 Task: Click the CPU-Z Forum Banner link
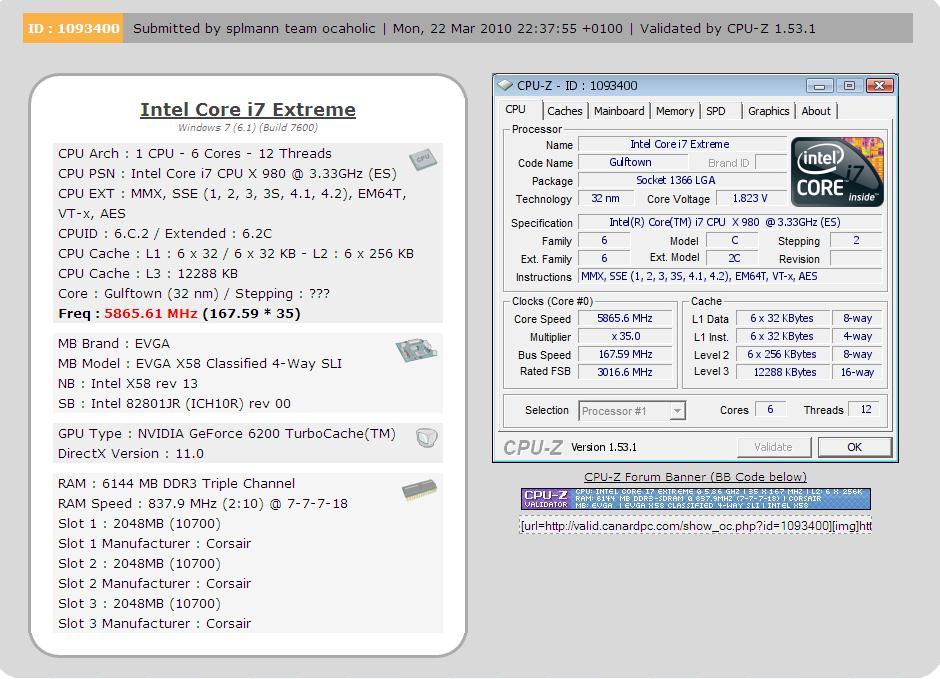(695, 477)
